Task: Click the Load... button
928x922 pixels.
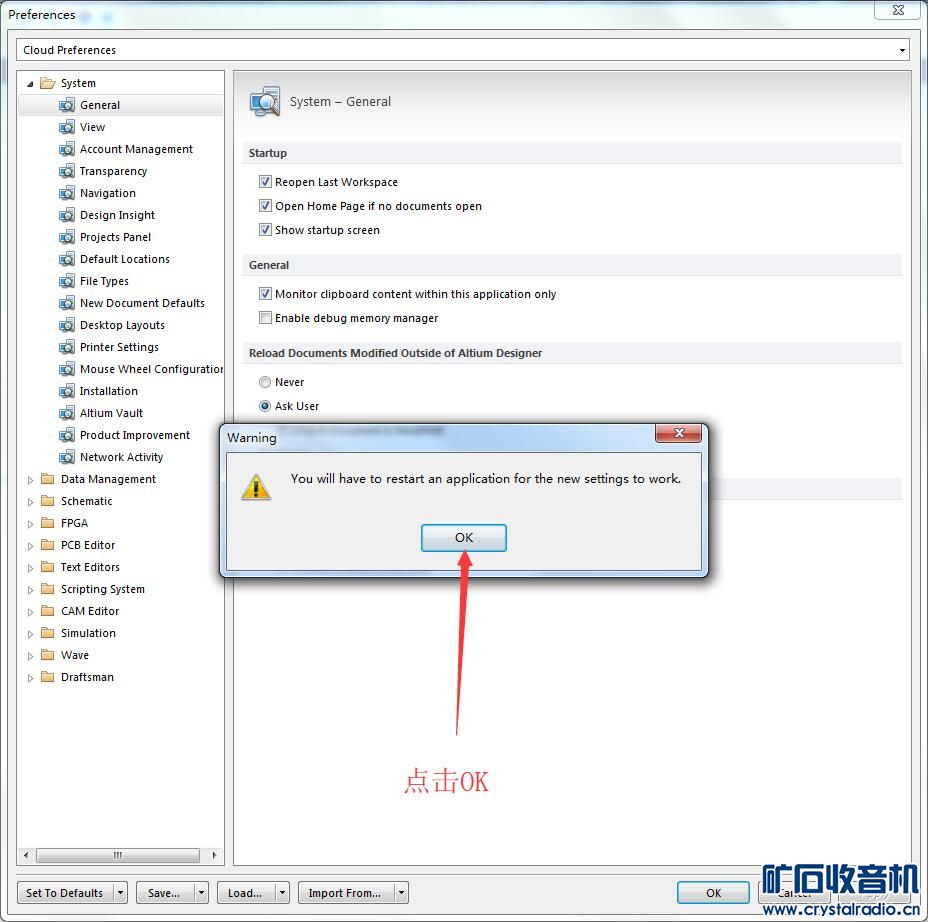Action: coord(246,893)
